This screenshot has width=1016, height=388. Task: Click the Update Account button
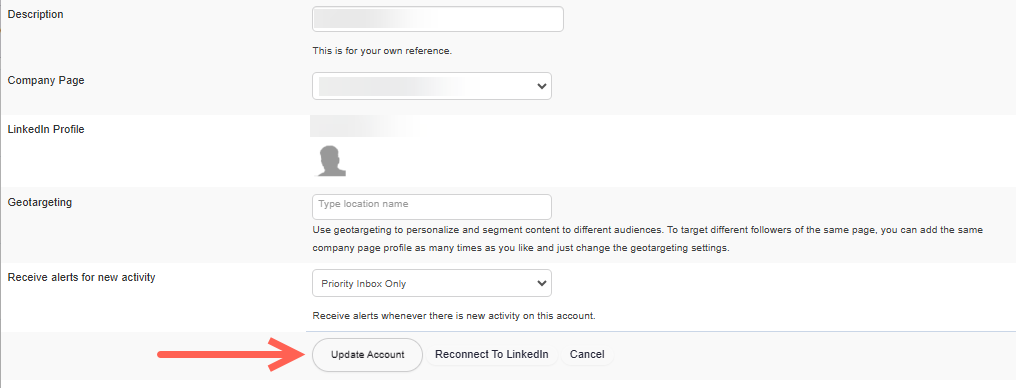tap(367, 355)
